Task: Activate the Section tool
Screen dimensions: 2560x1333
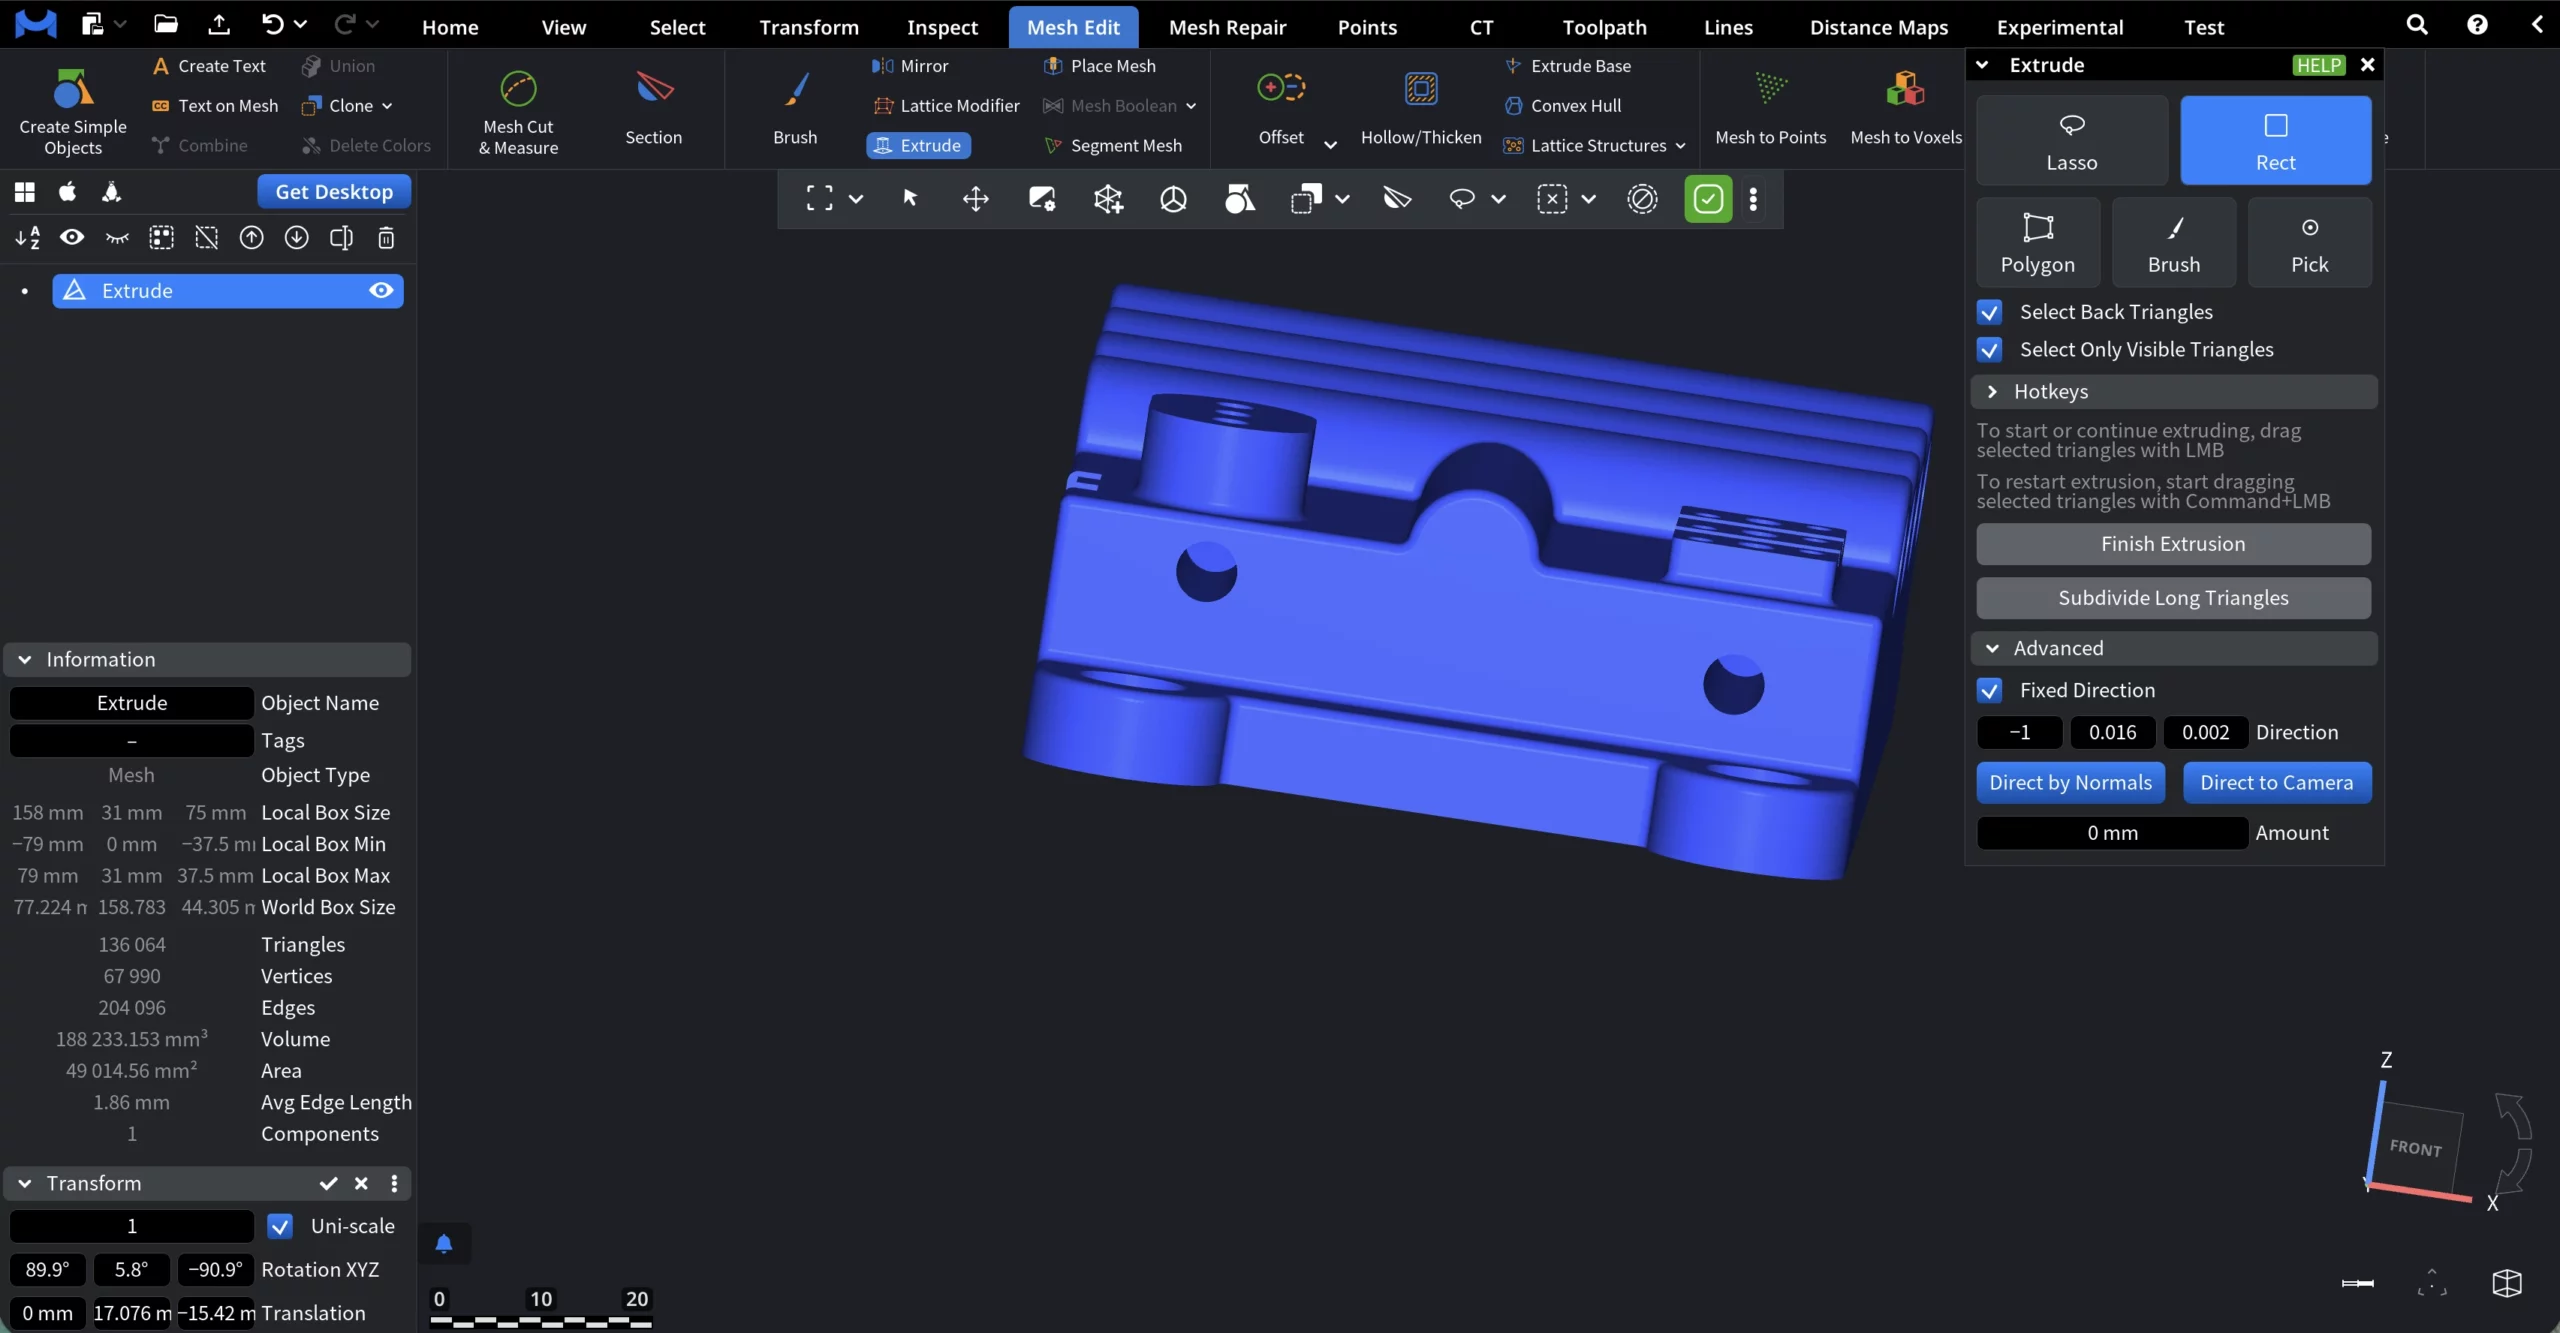Action: [654, 108]
